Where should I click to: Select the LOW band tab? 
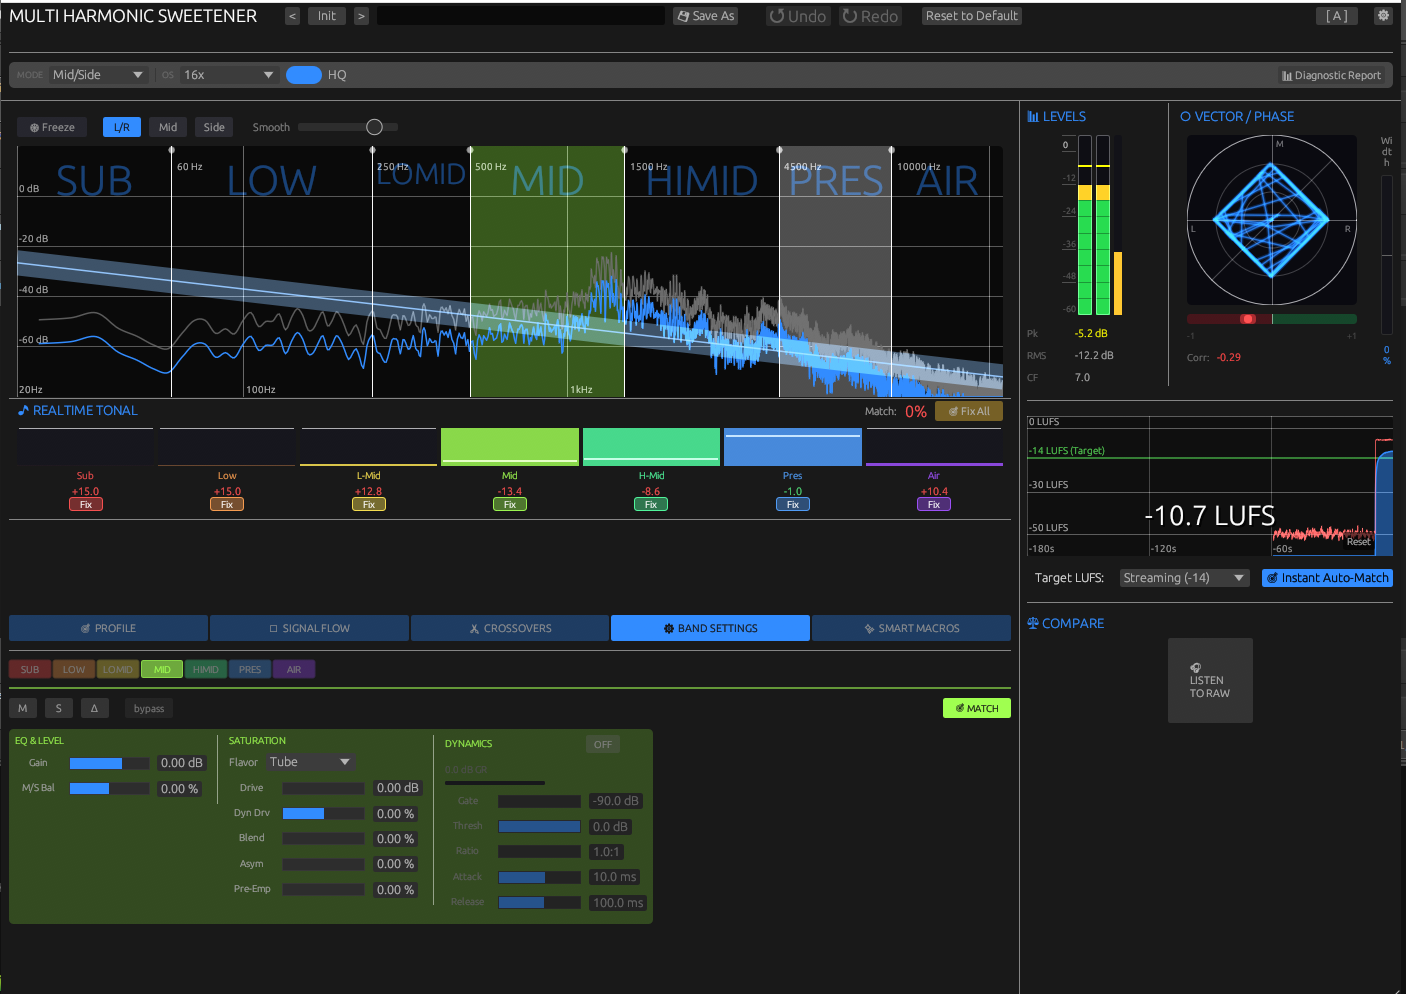pos(74,670)
